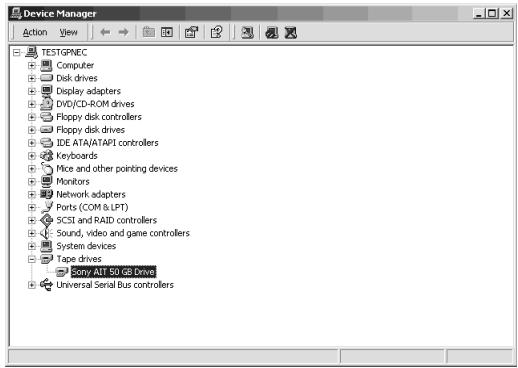Click the IDE ATA/ATAPI controllers icon

(46, 143)
